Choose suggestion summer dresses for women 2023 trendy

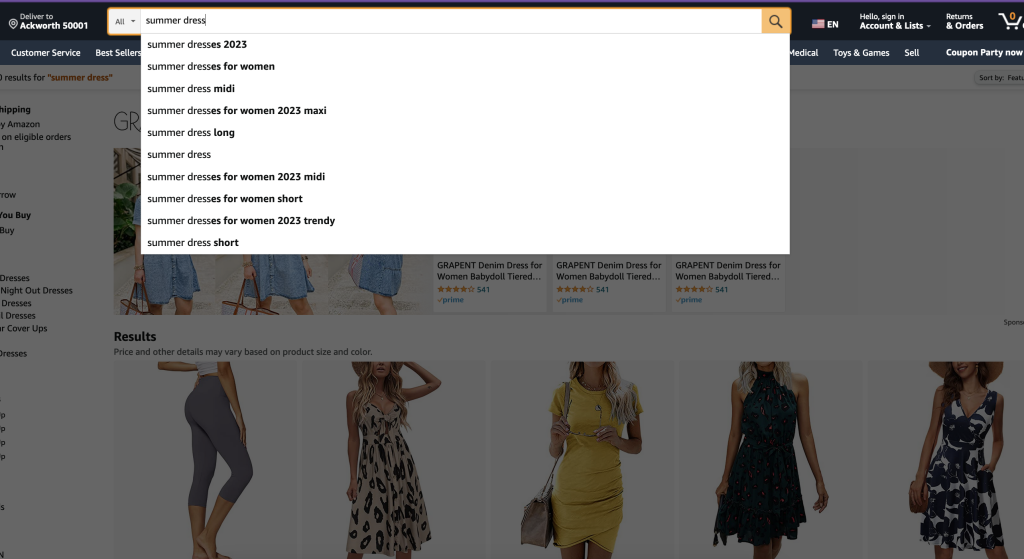tap(465, 221)
